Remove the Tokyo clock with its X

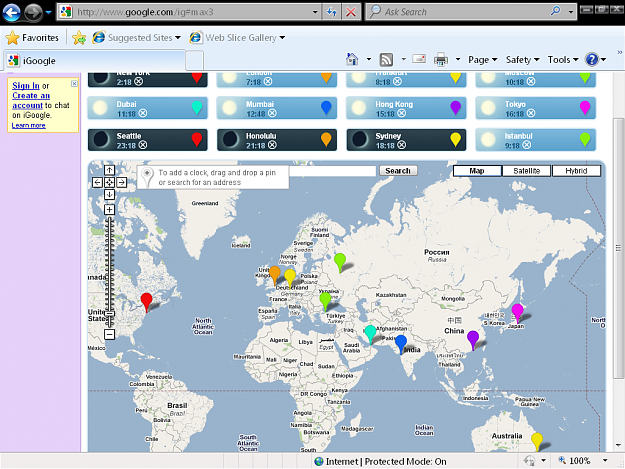531,113
